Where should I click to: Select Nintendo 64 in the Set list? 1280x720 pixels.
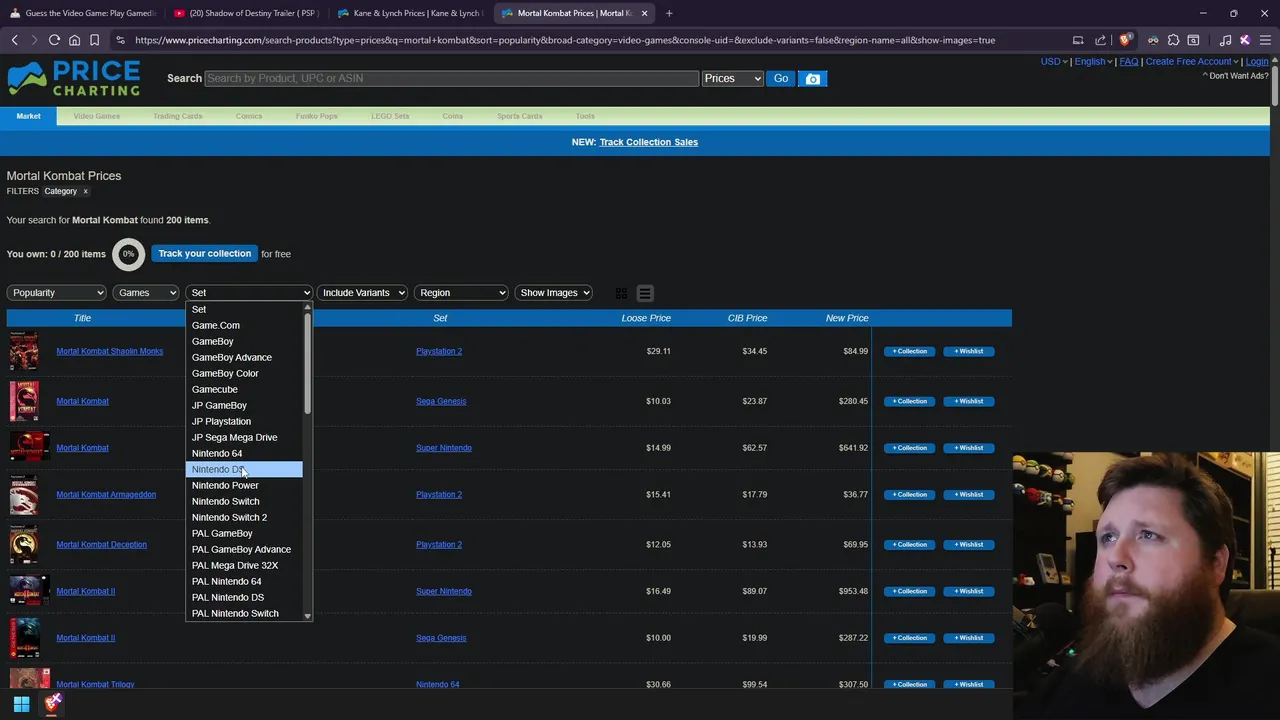[244, 453]
